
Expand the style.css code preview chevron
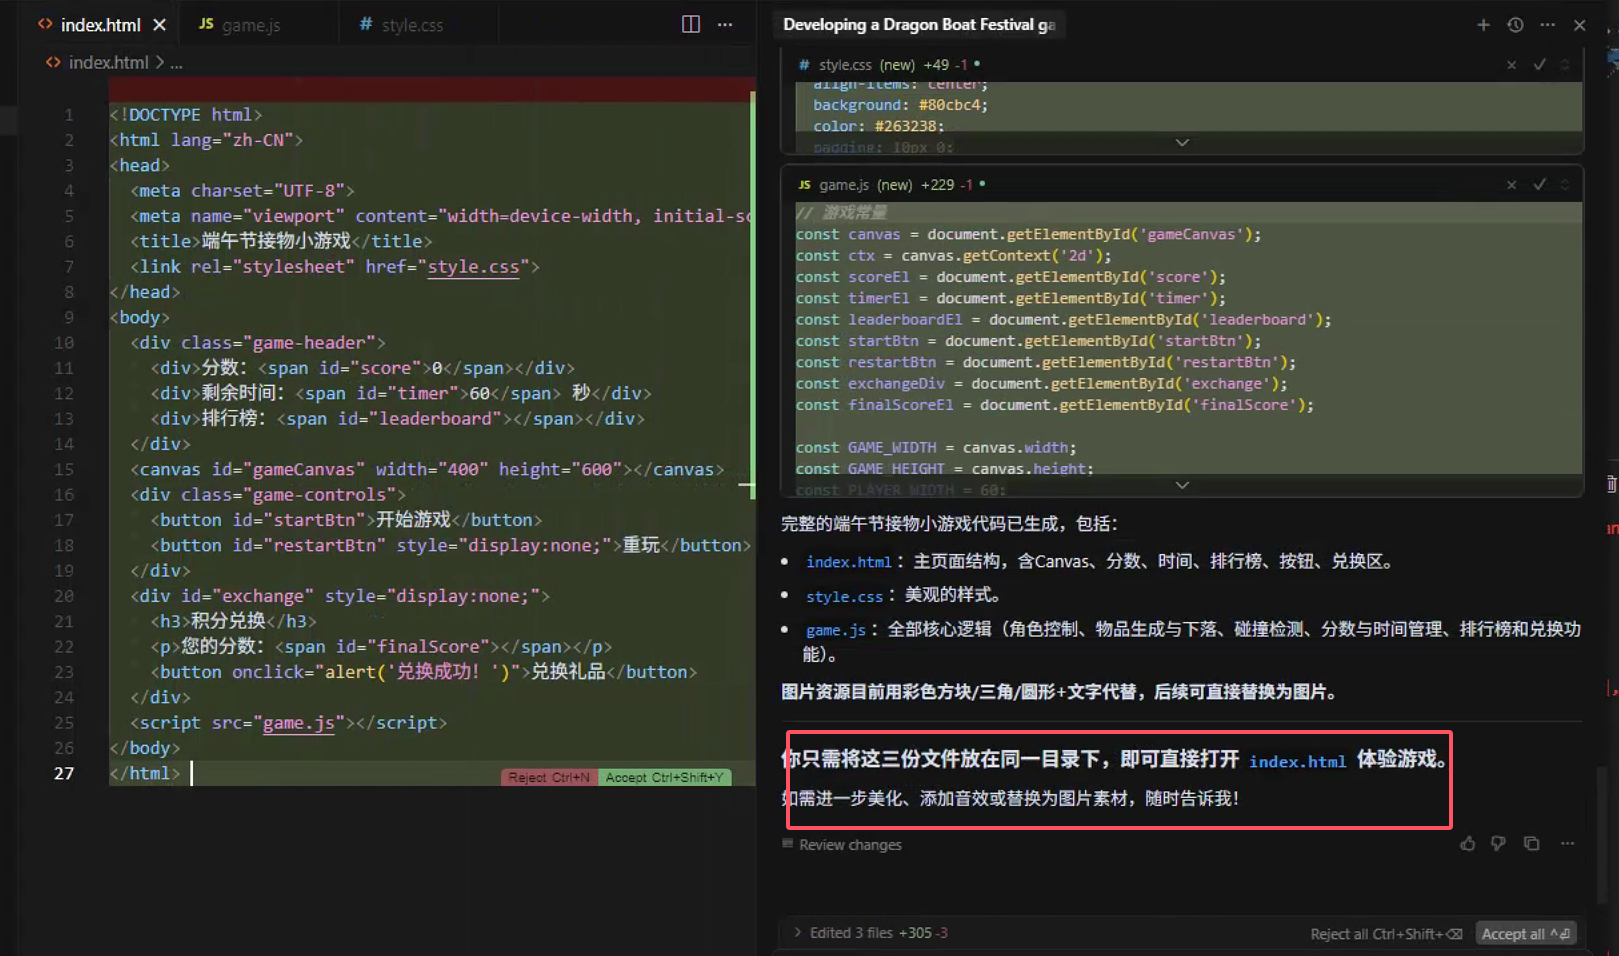(1182, 142)
